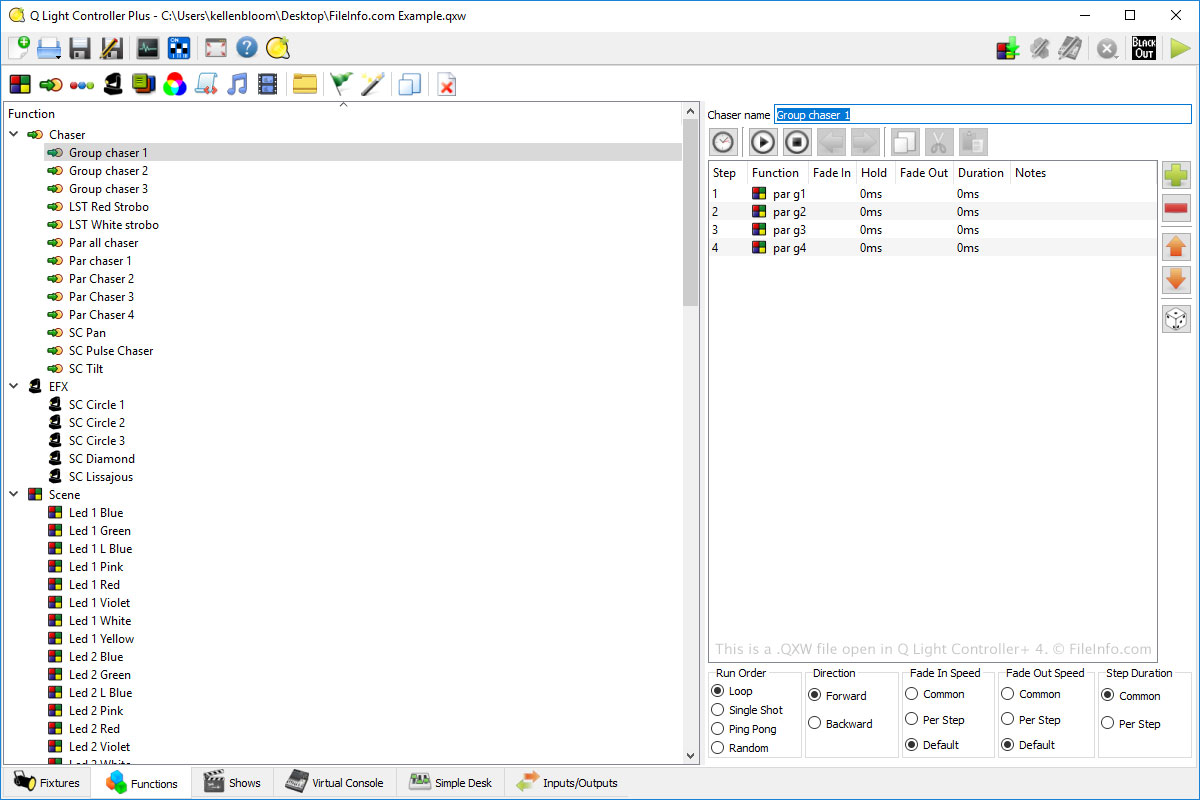Add a step with green plus

click(x=1176, y=176)
